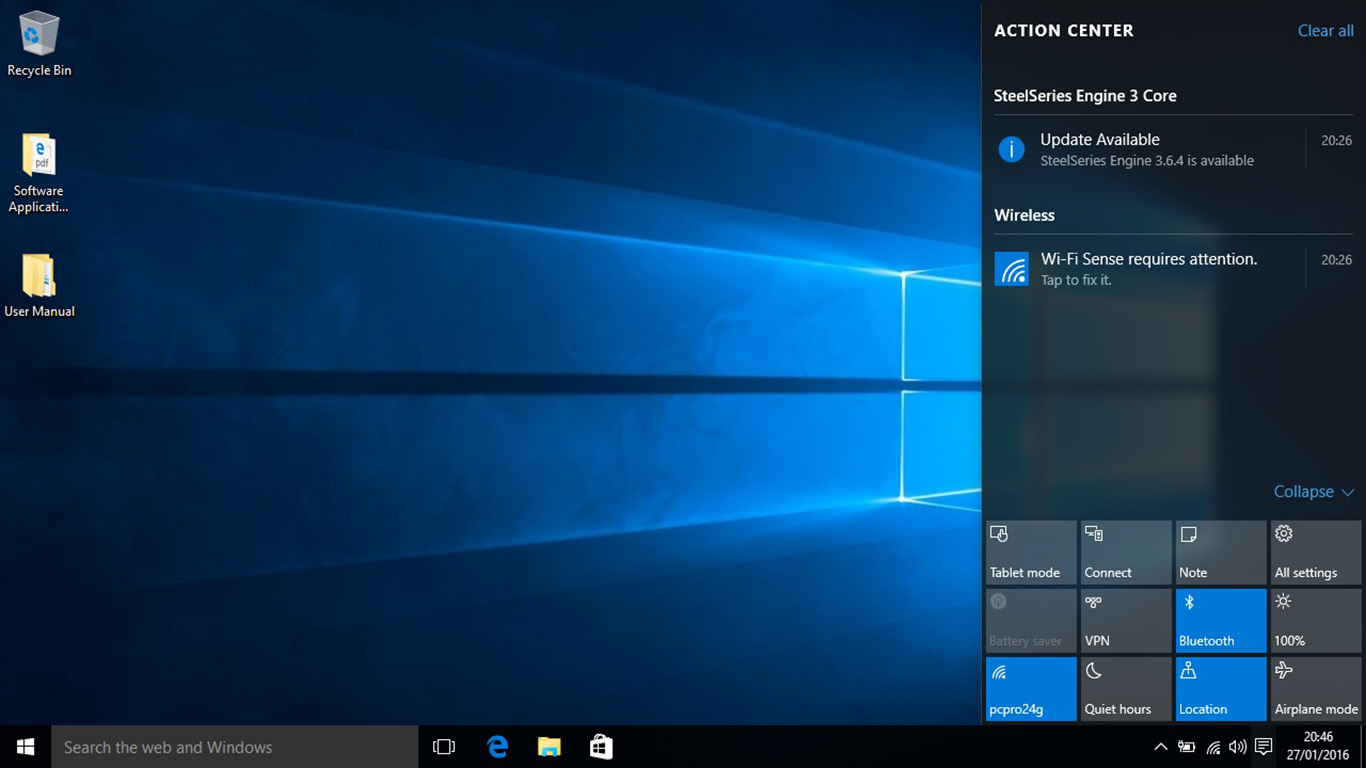Collapse the quick actions panel
This screenshot has width=1366, height=768.
[x=1312, y=492]
